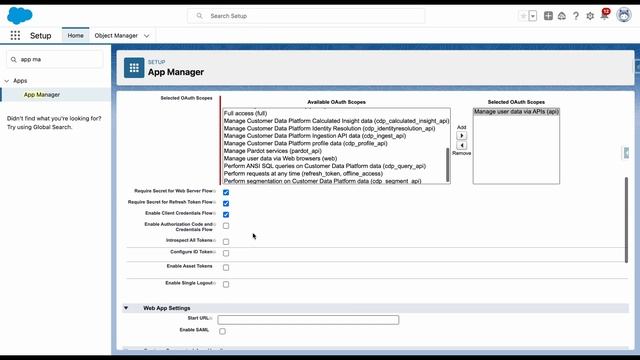Select 'Manage Customer Data Platform profile data' scope
This screenshot has height=360, width=640.
(x=306, y=143)
